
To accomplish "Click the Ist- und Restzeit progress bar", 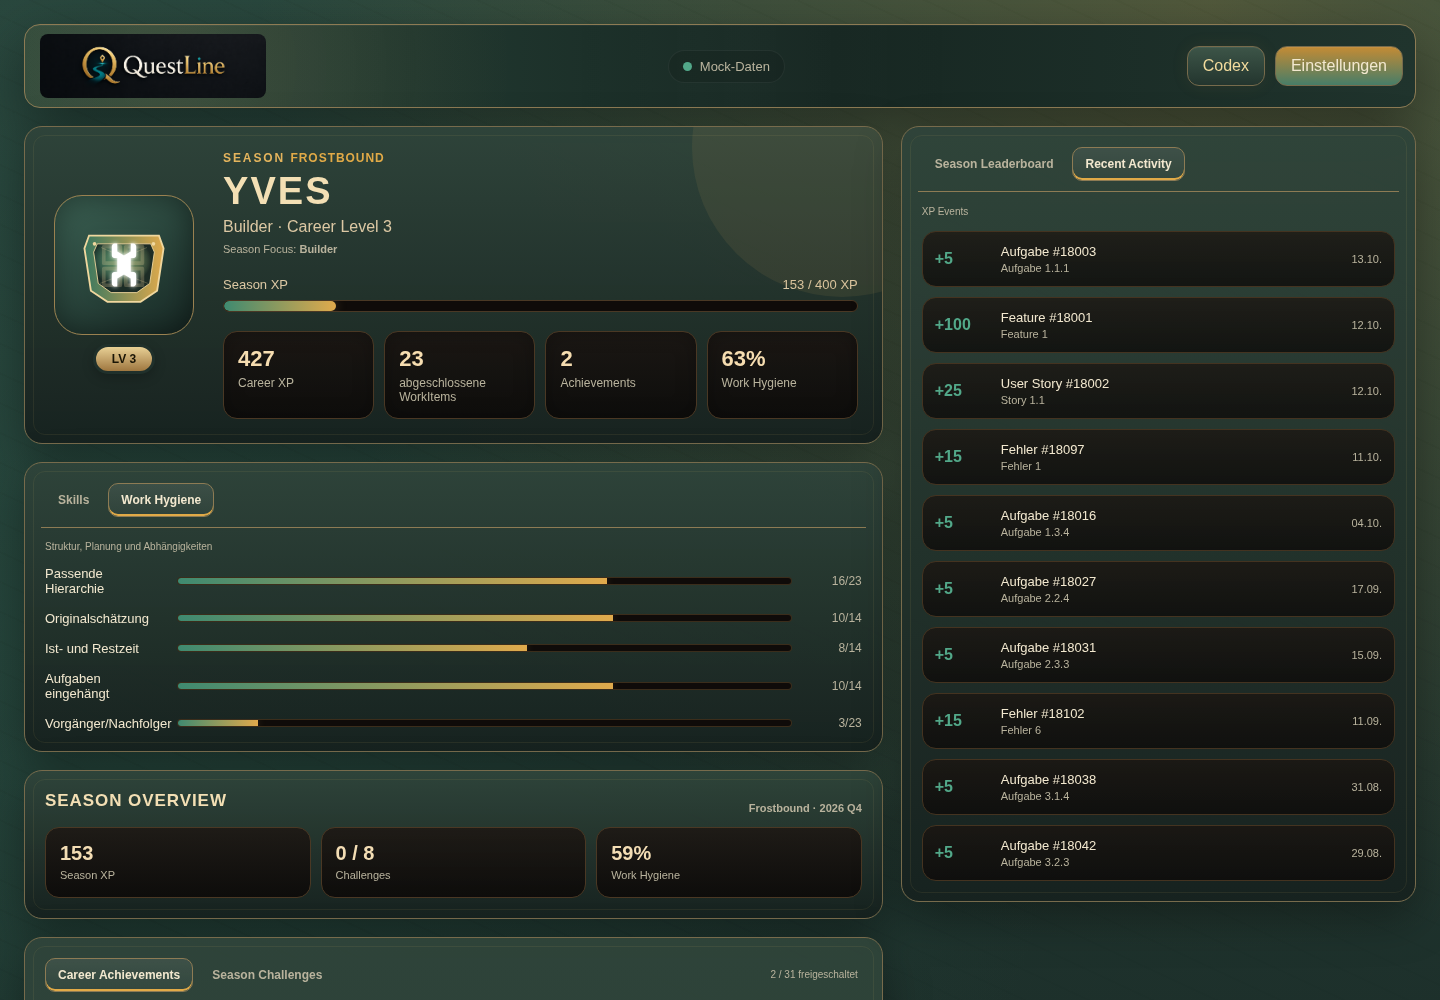I will [x=484, y=648].
